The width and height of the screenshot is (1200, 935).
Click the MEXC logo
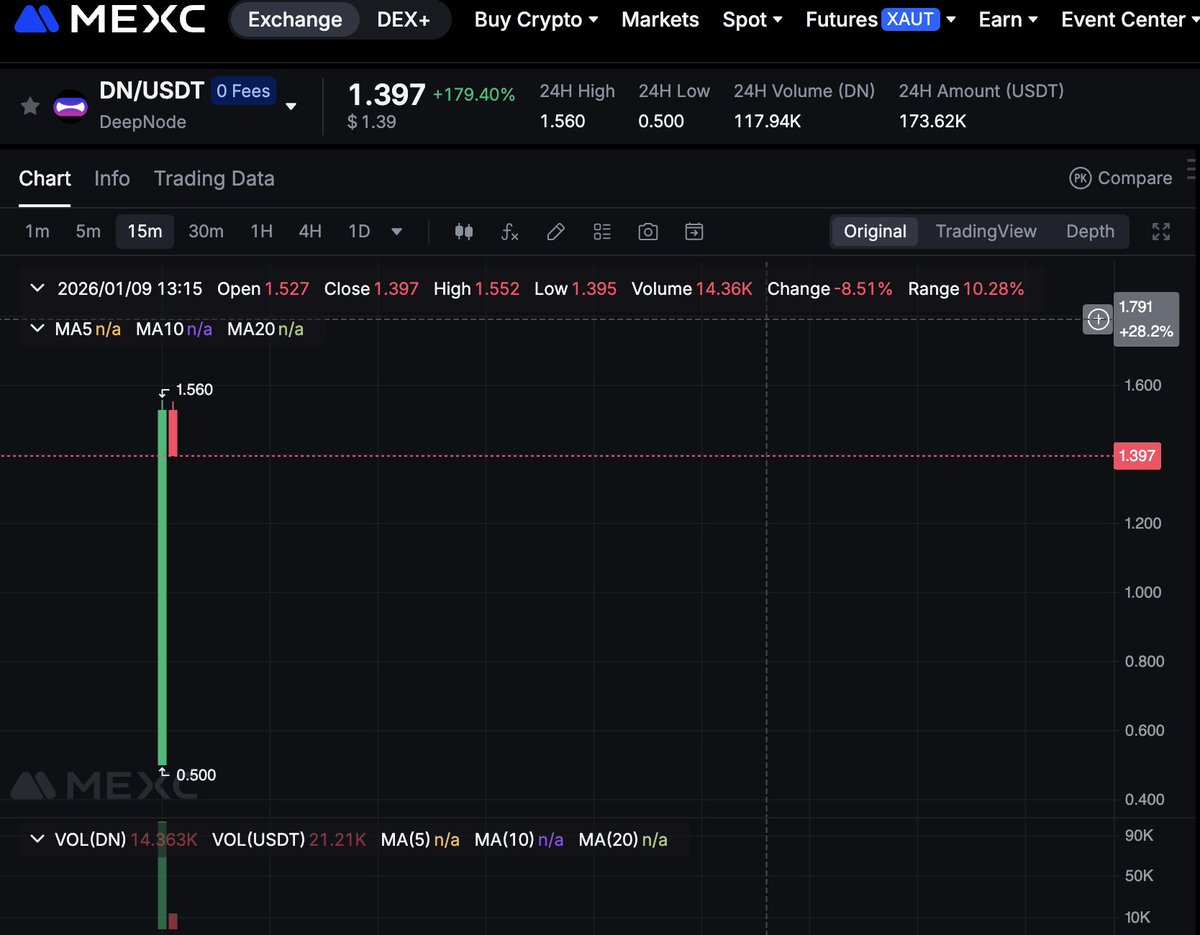(x=108, y=18)
